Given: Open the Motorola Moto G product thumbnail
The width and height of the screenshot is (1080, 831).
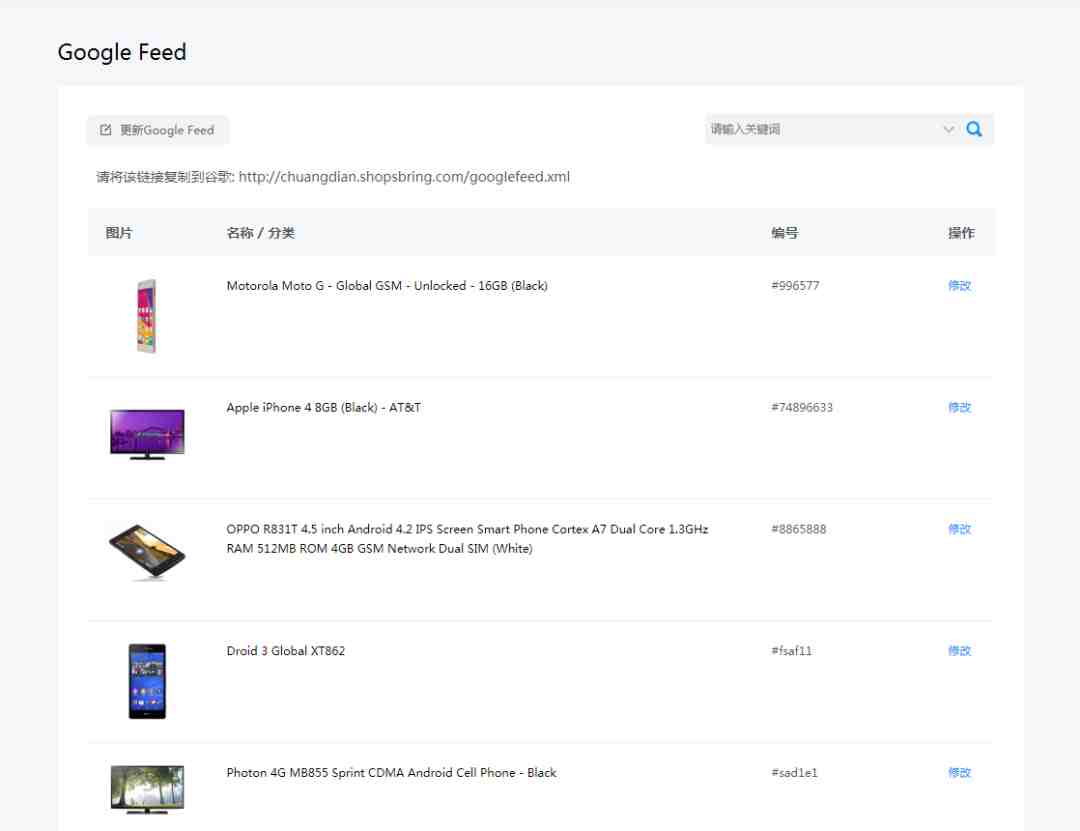Looking at the screenshot, I should coord(147,316).
